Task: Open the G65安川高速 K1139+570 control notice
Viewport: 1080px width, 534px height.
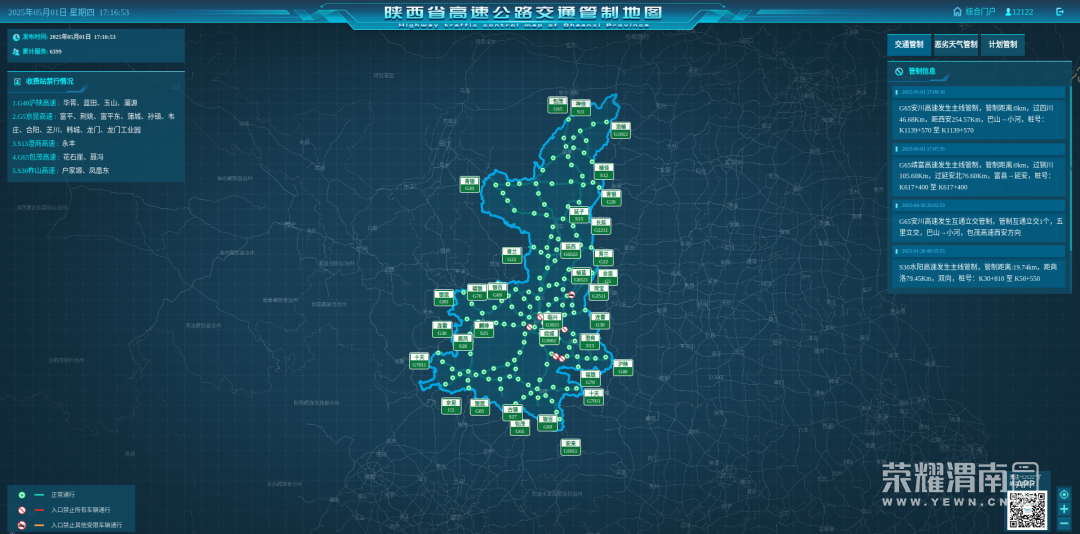Action: [x=979, y=118]
